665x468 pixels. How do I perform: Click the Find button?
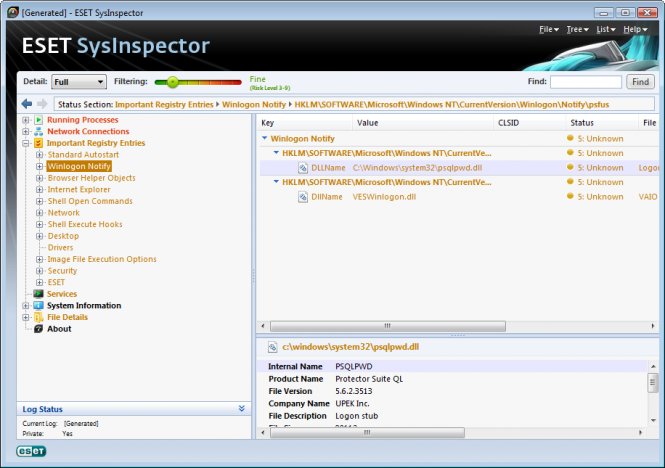(x=640, y=82)
